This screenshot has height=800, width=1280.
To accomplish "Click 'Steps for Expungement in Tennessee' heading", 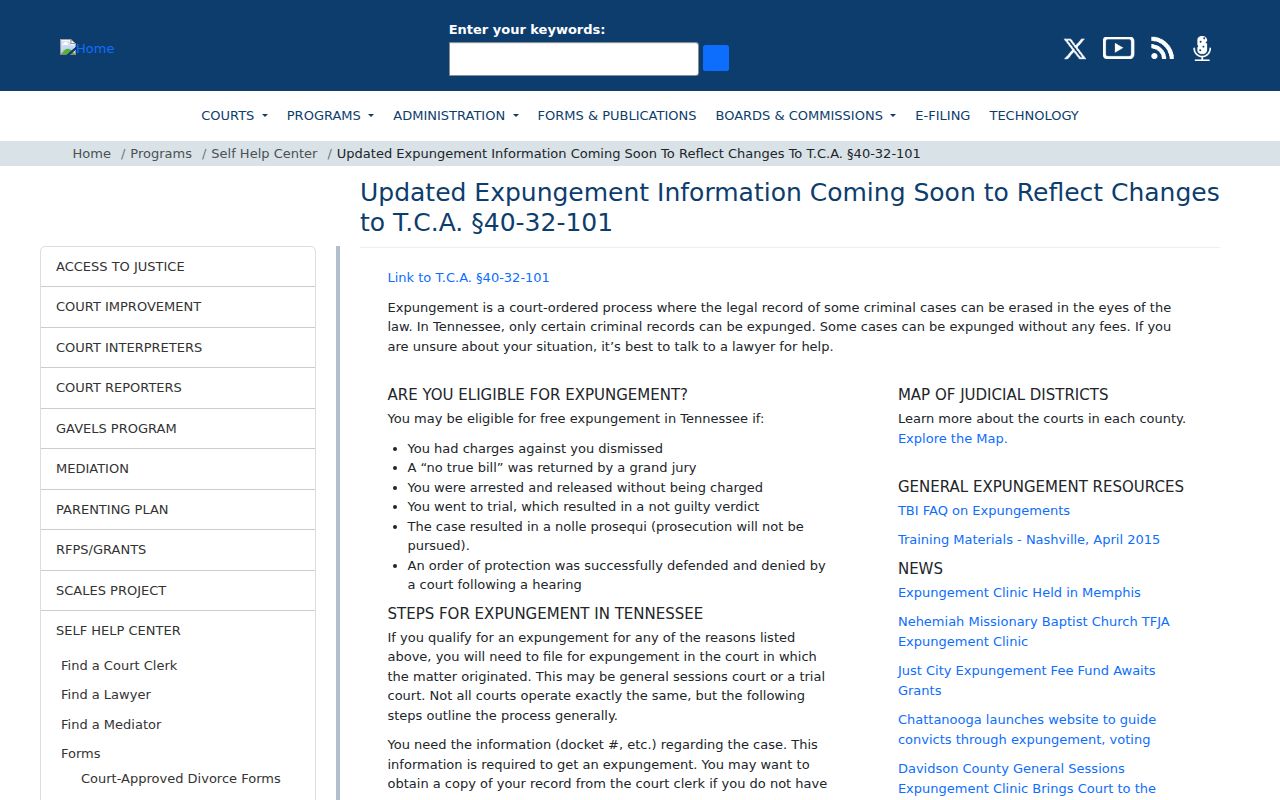I will point(545,613).
